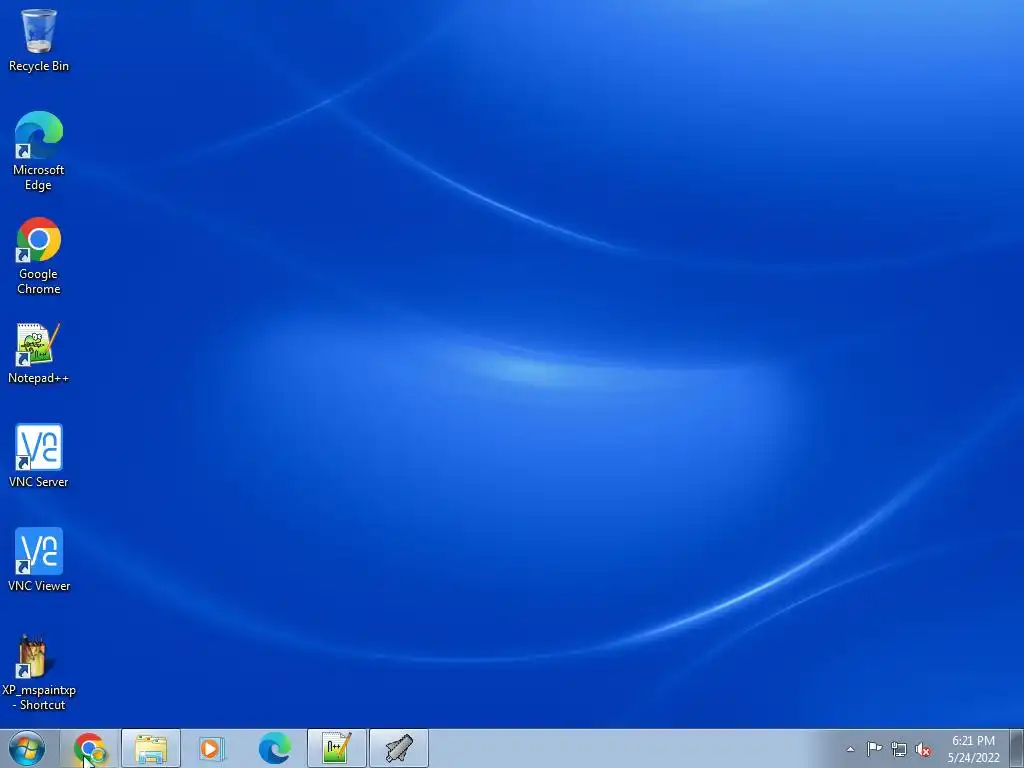Open Windows Media Player from the taskbar
The image size is (1024, 768).
(x=212, y=748)
